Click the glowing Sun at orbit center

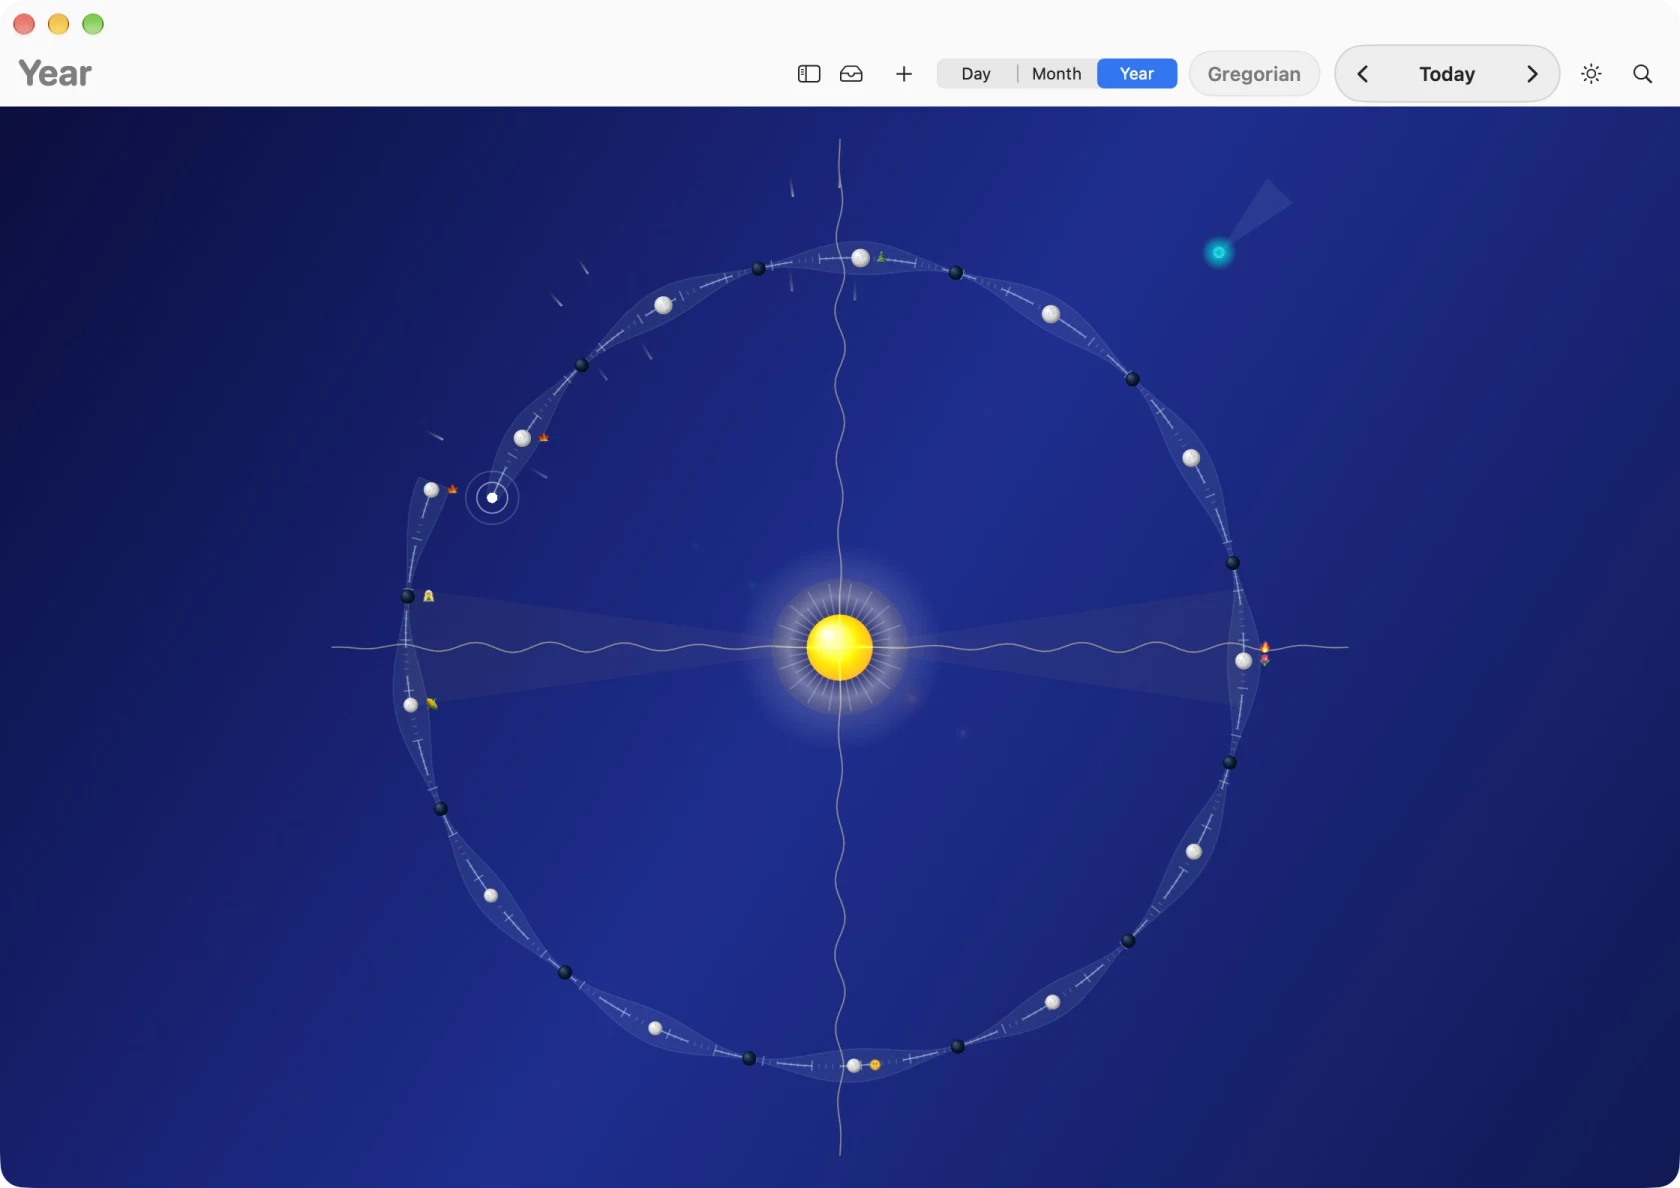tap(840, 647)
